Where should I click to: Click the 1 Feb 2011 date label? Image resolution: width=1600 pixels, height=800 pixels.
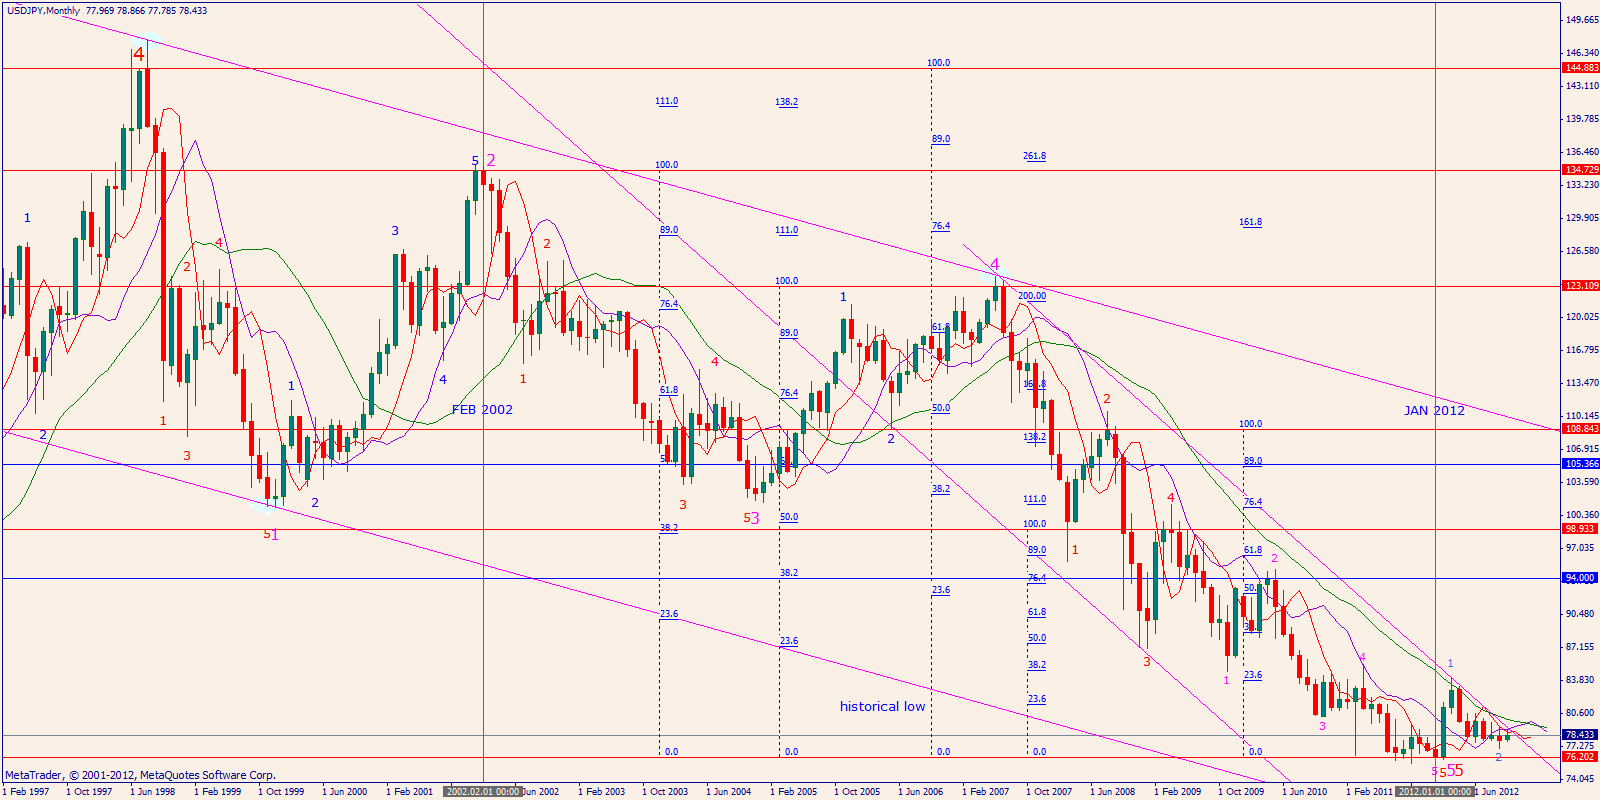coord(1370,791)
